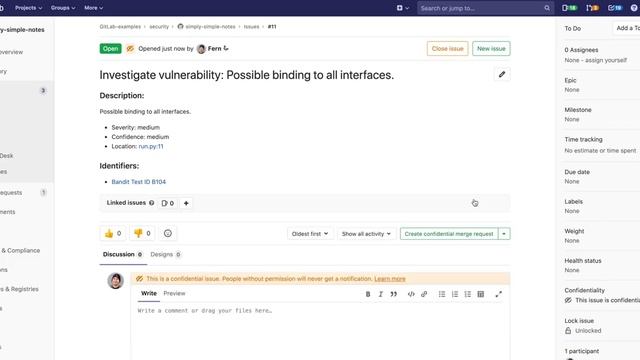
Task: Apply bold formatting in comment editor
Action: 368,294
